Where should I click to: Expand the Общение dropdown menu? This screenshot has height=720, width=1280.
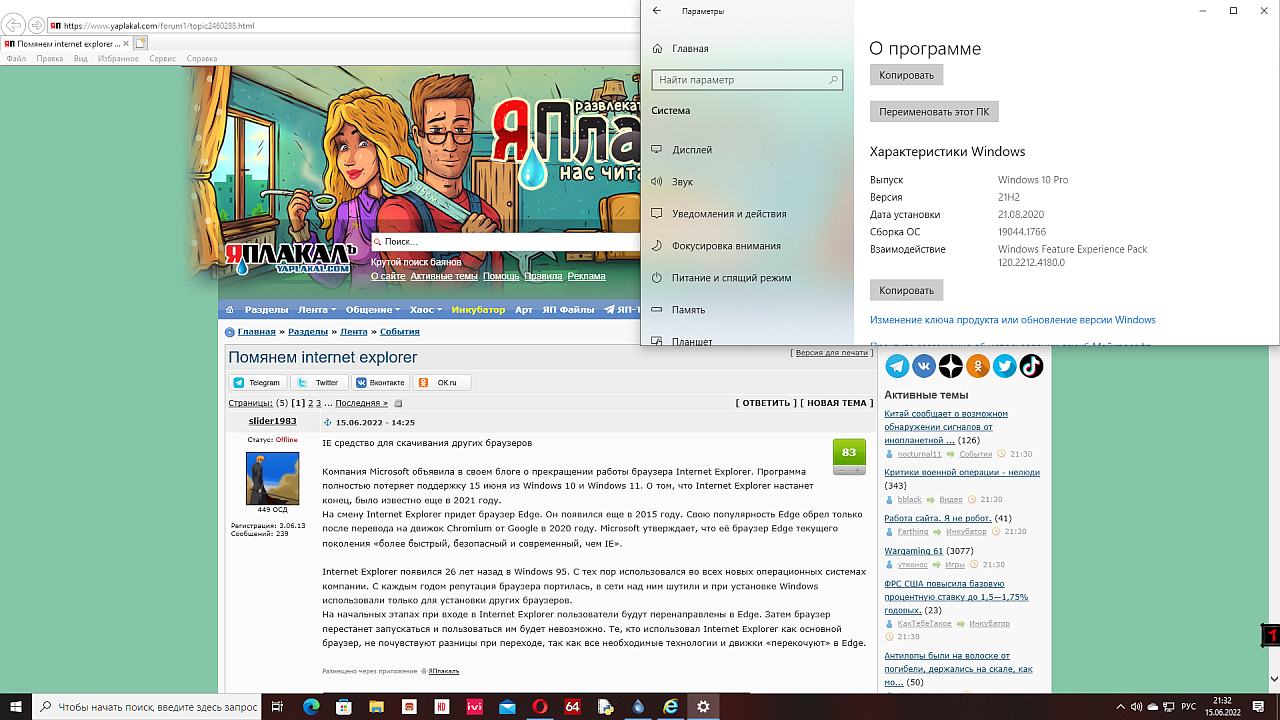[372, 310]
